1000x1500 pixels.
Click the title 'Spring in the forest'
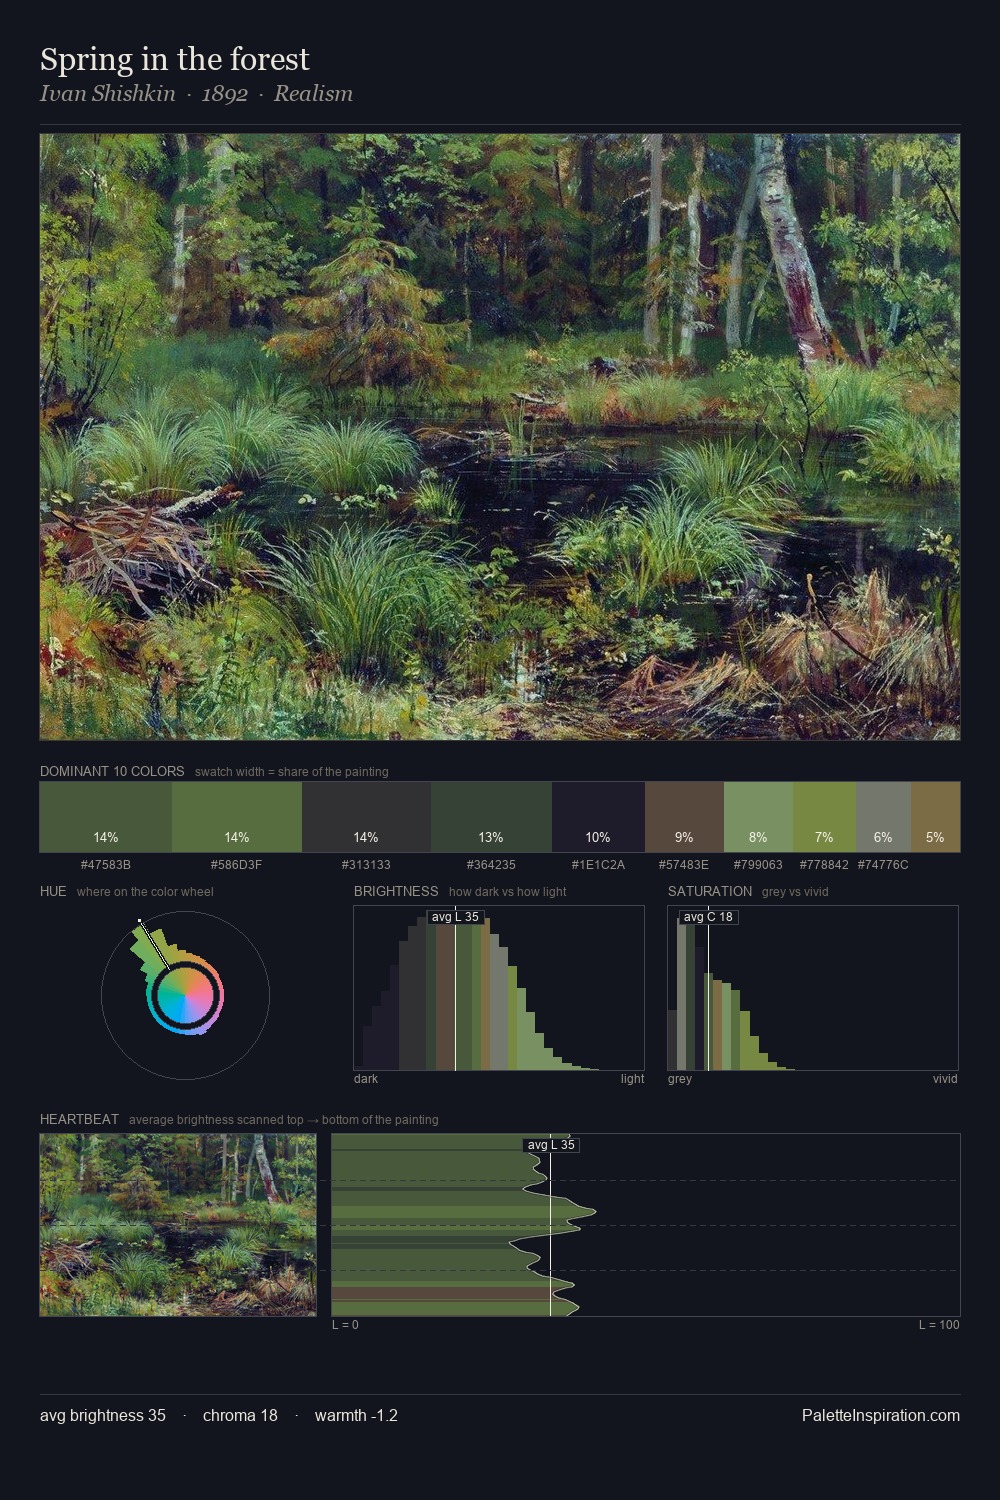[x=175, y=59]
